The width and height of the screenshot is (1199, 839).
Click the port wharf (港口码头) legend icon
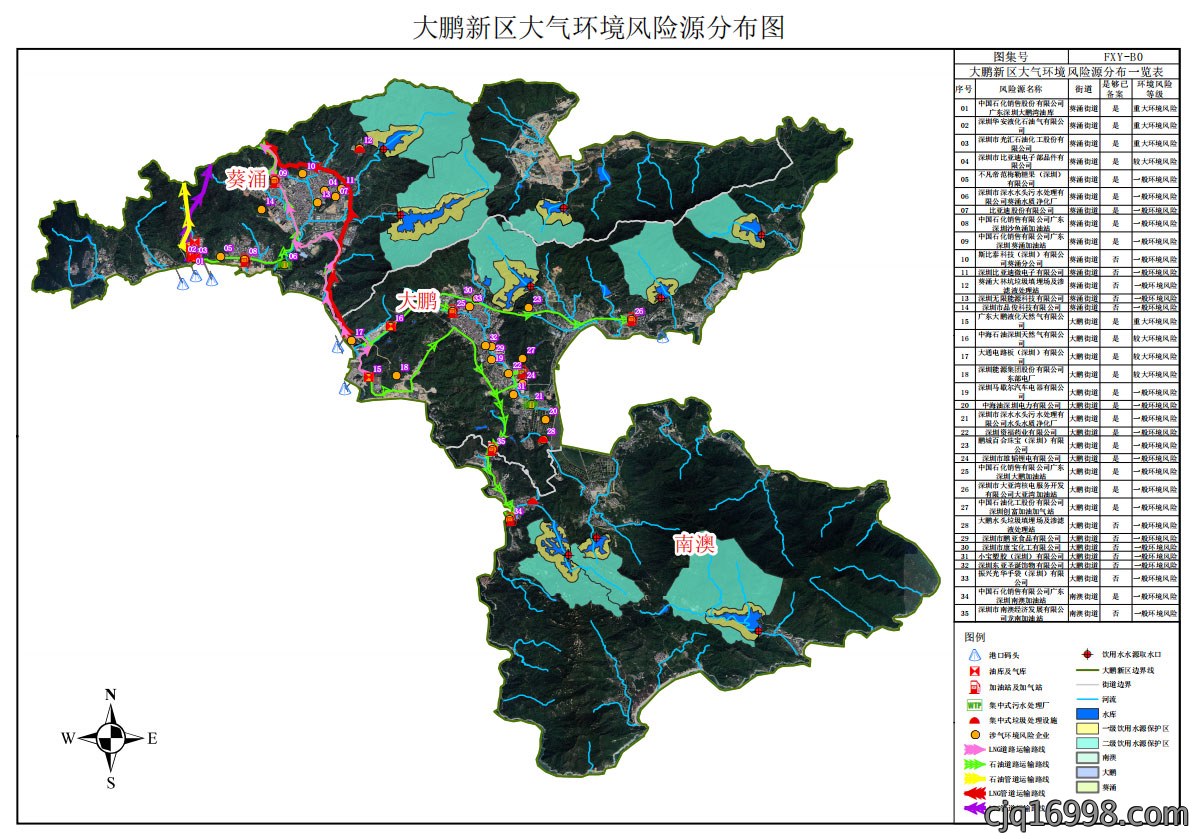(x=974, y=655)
